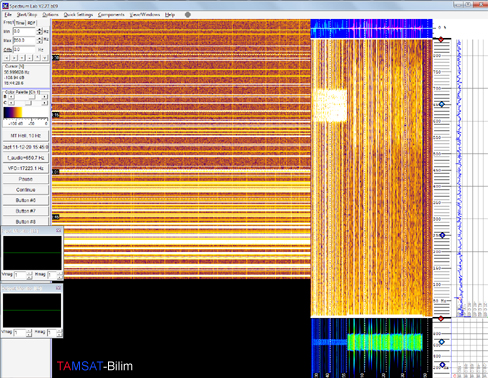
Task: Click the left arrow of the brightness B scrollbar
Action: (11, 97)
